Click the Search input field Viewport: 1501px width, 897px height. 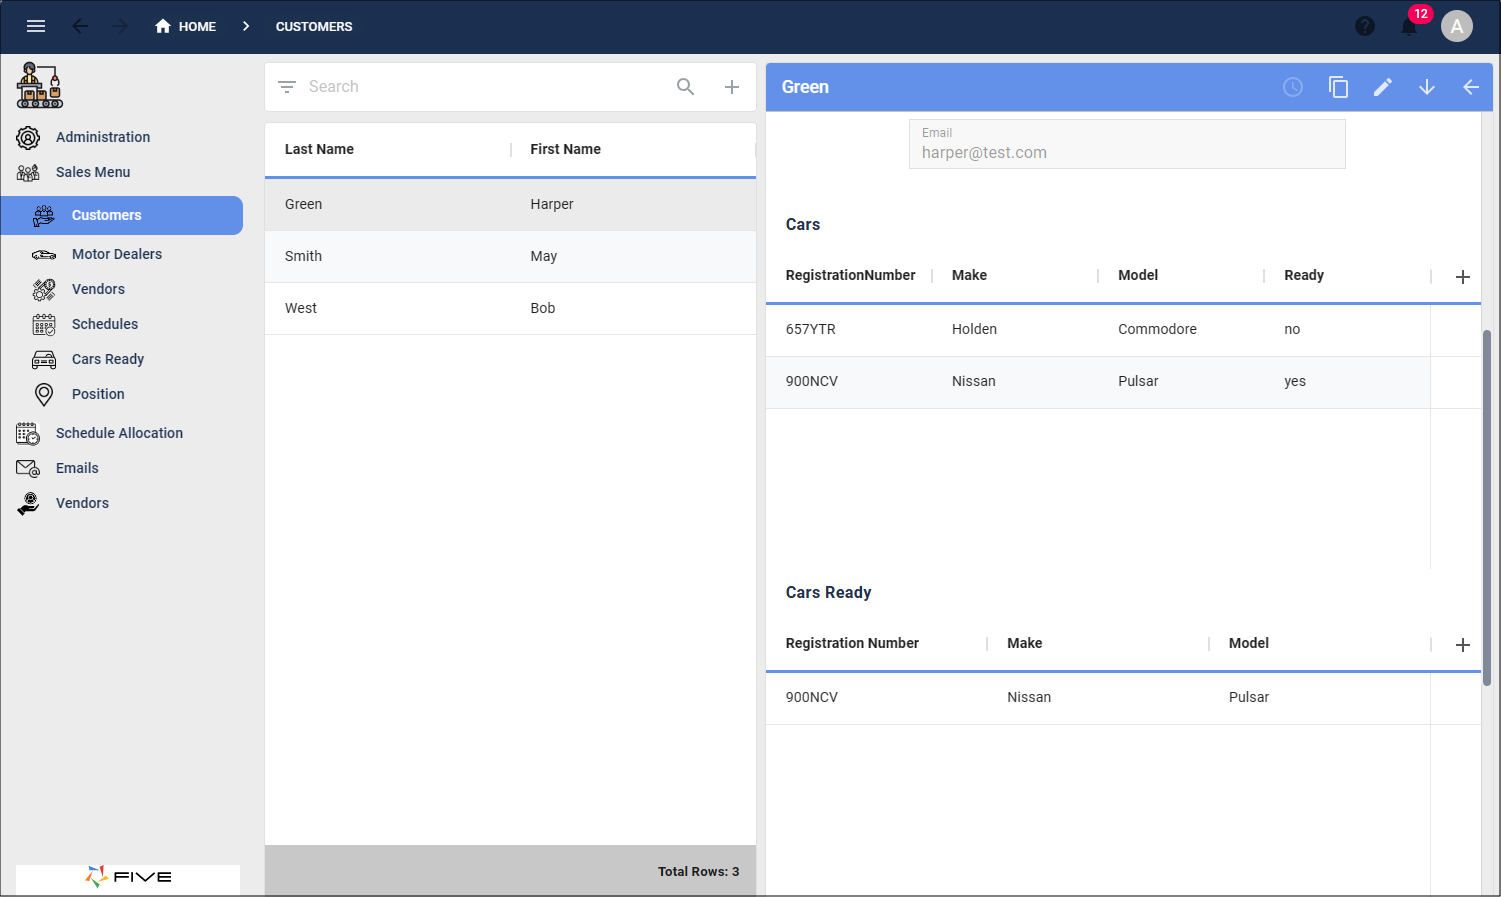tap(485, 87)
